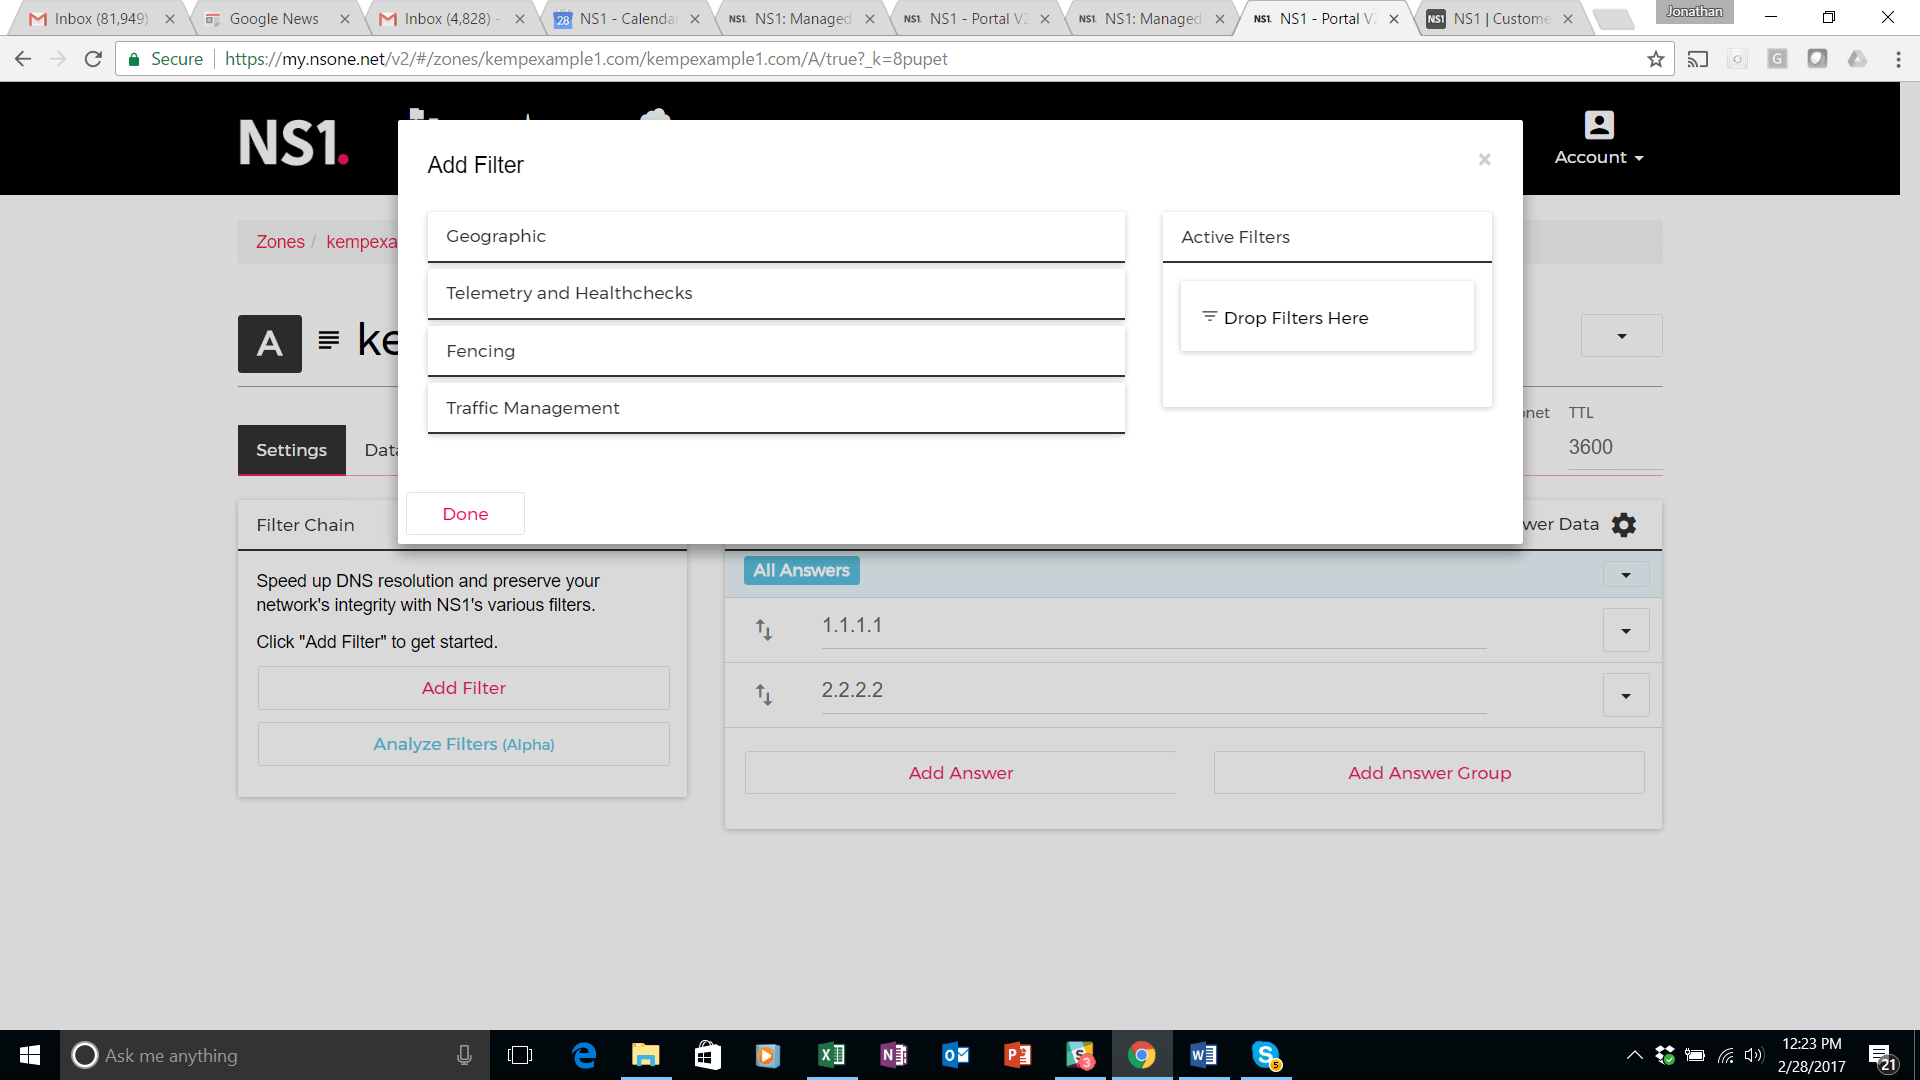
Task: Open Skype from the taskbar
Action: (x=1266, y=1055)
